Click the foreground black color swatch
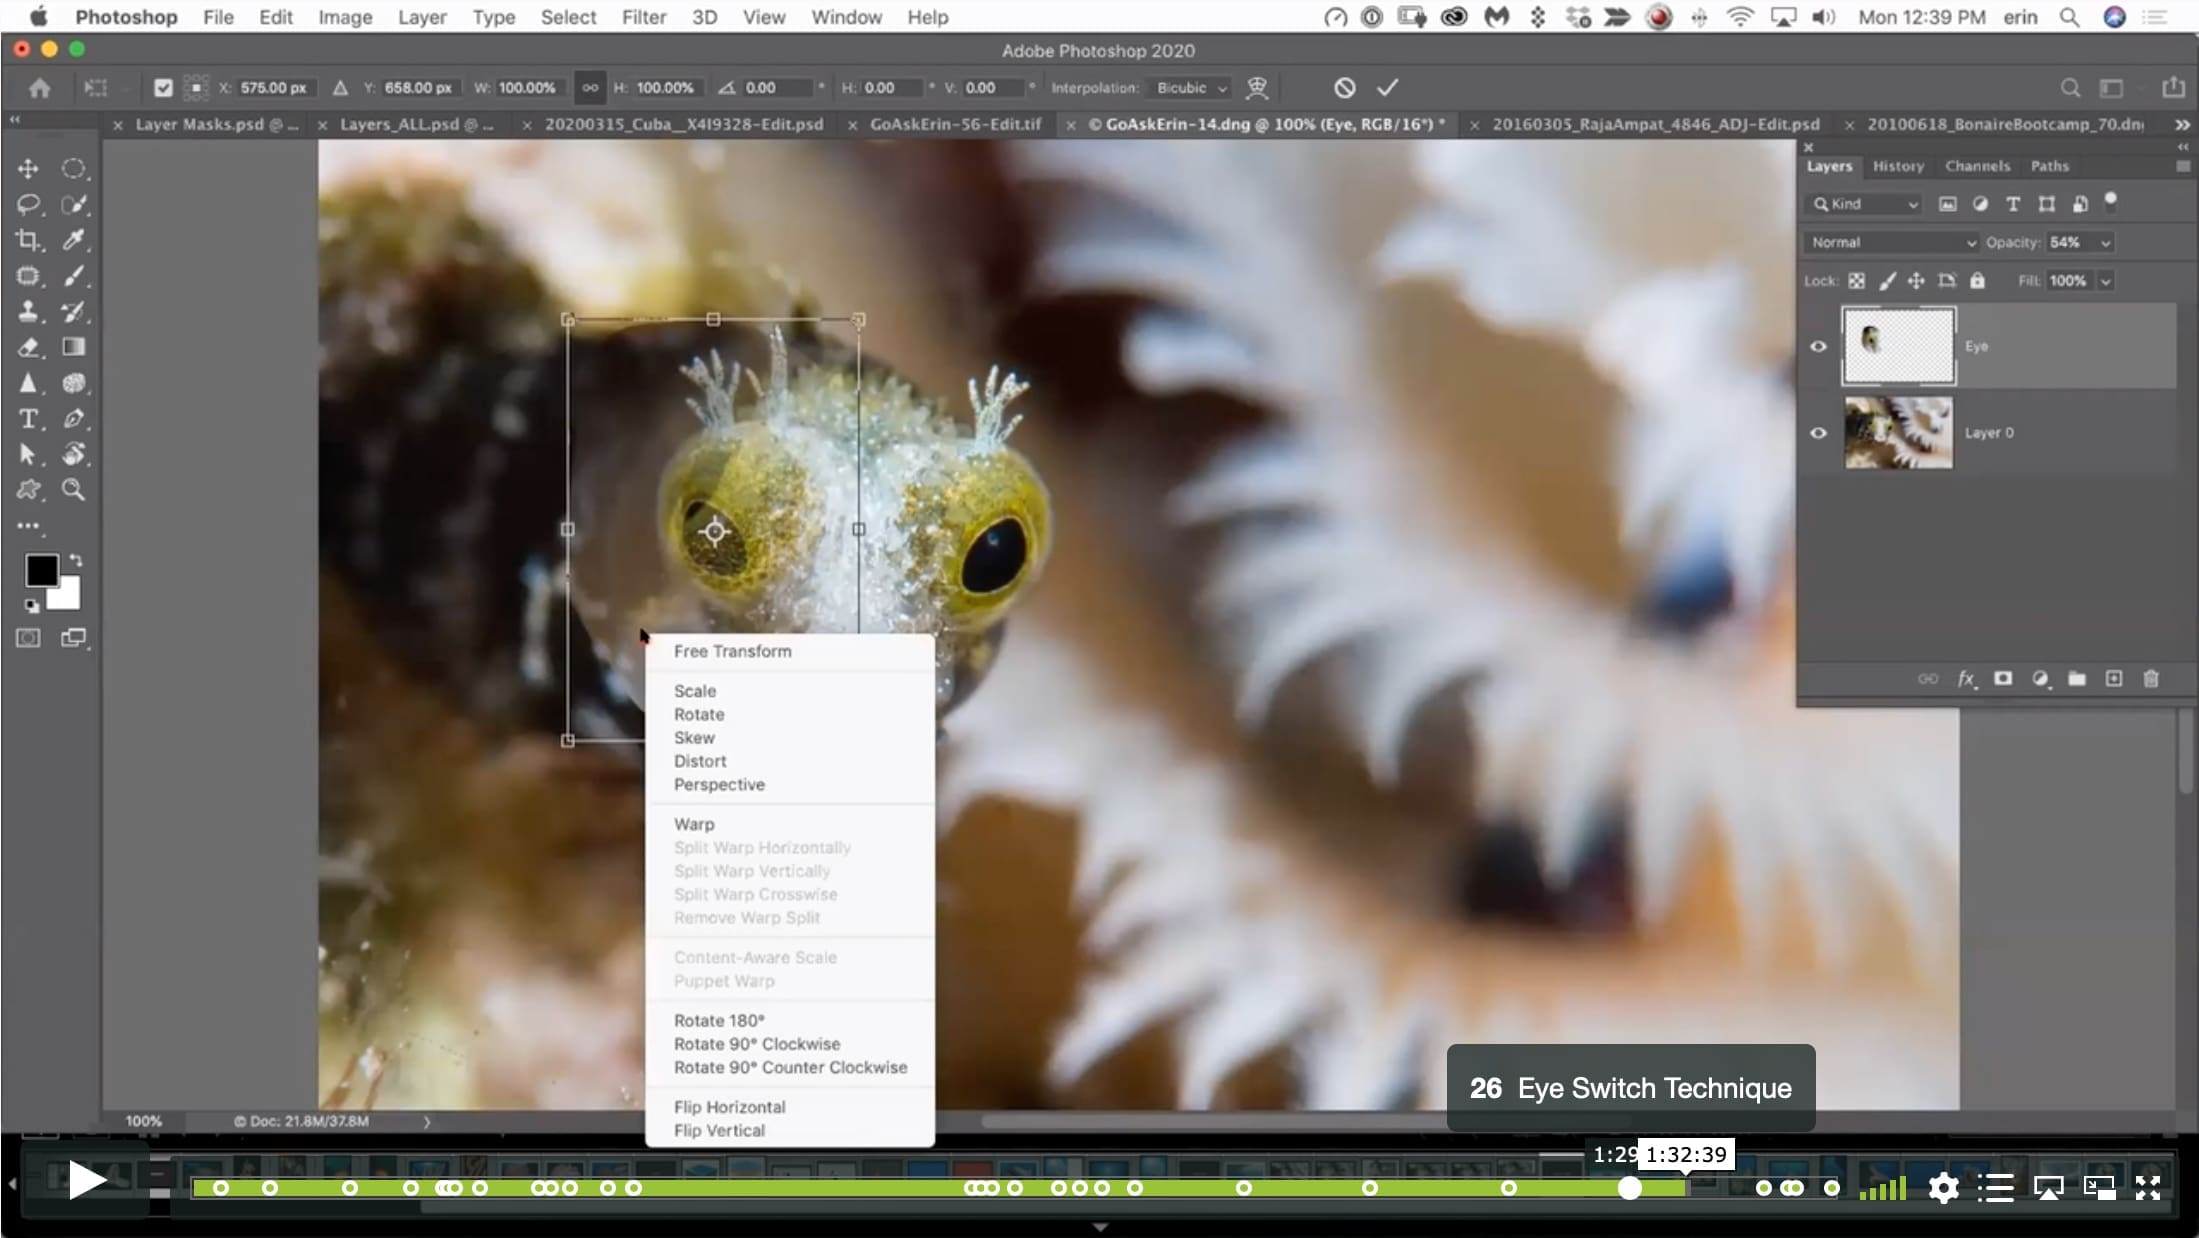 pos(42,570)
